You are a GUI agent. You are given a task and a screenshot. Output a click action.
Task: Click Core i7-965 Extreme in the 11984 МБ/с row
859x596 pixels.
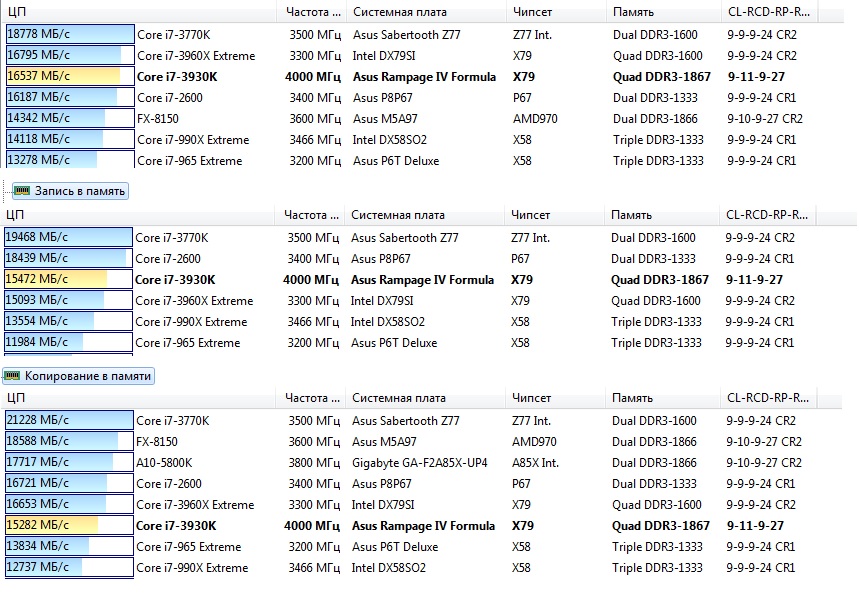click(x=187, y=343)
